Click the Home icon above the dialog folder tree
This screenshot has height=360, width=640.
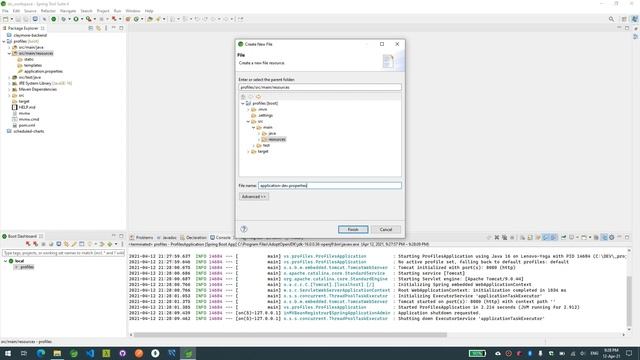(x=243, y=97)
